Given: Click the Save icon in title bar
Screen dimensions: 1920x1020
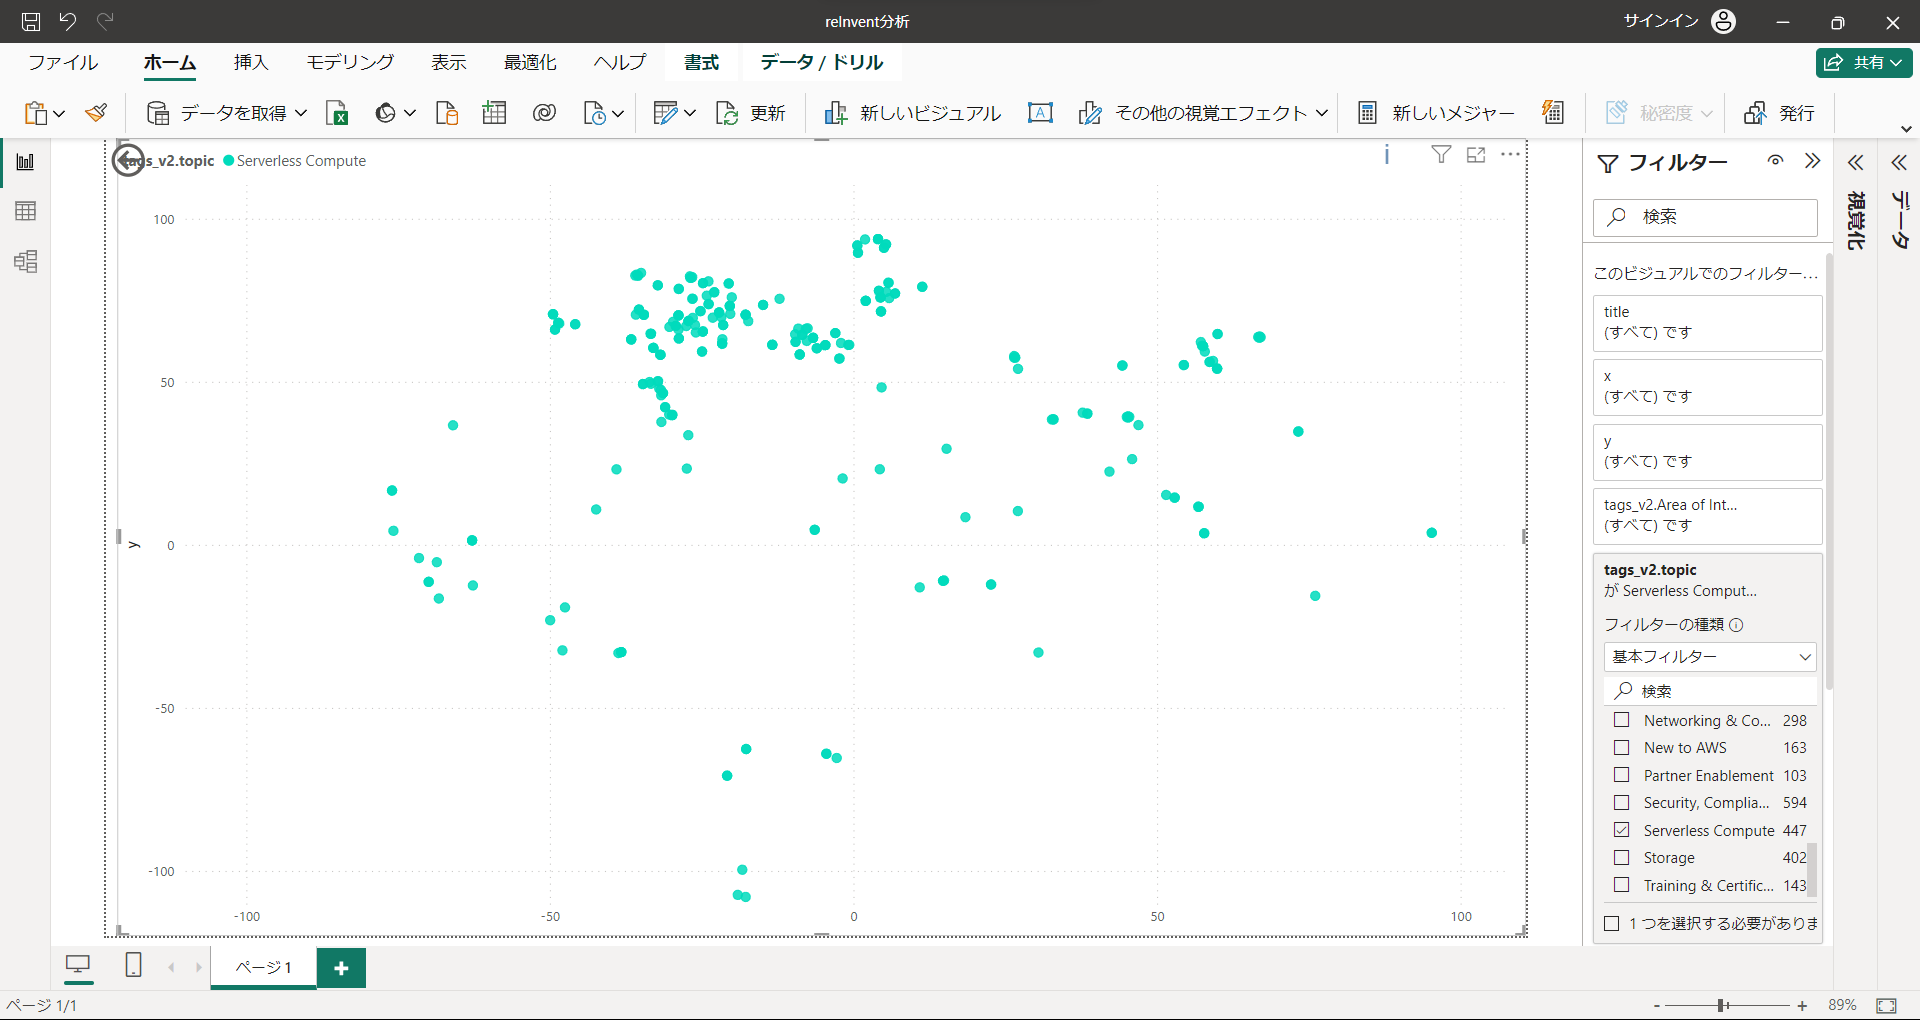Looking at the screenshot, I should coord(31,21).
